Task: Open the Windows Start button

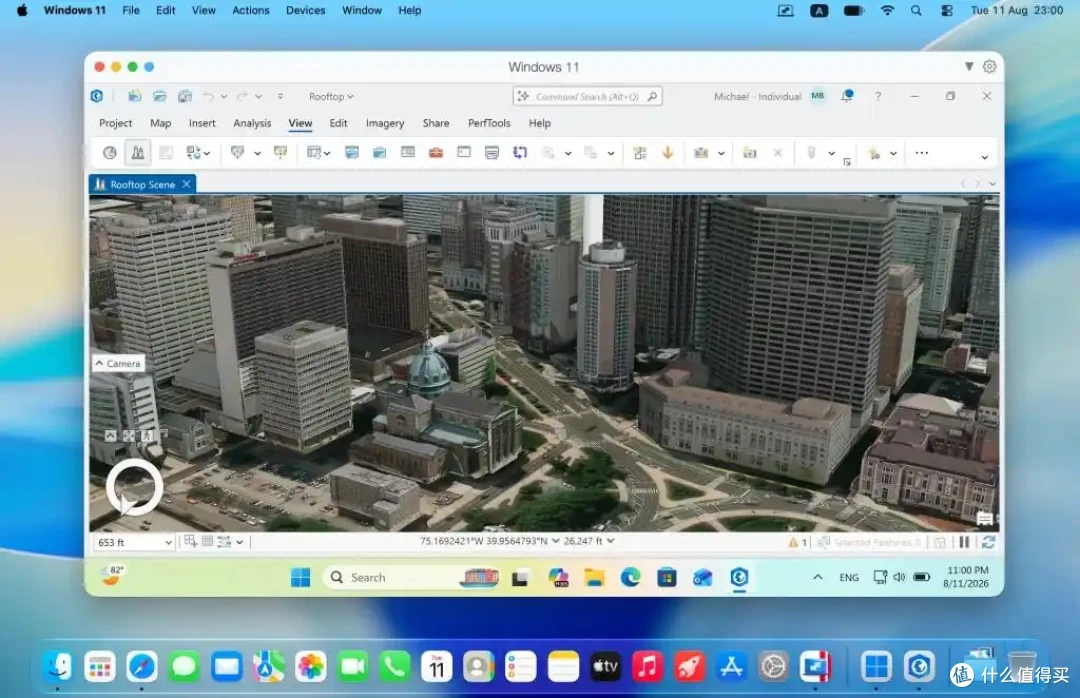Action: [300, 577]
